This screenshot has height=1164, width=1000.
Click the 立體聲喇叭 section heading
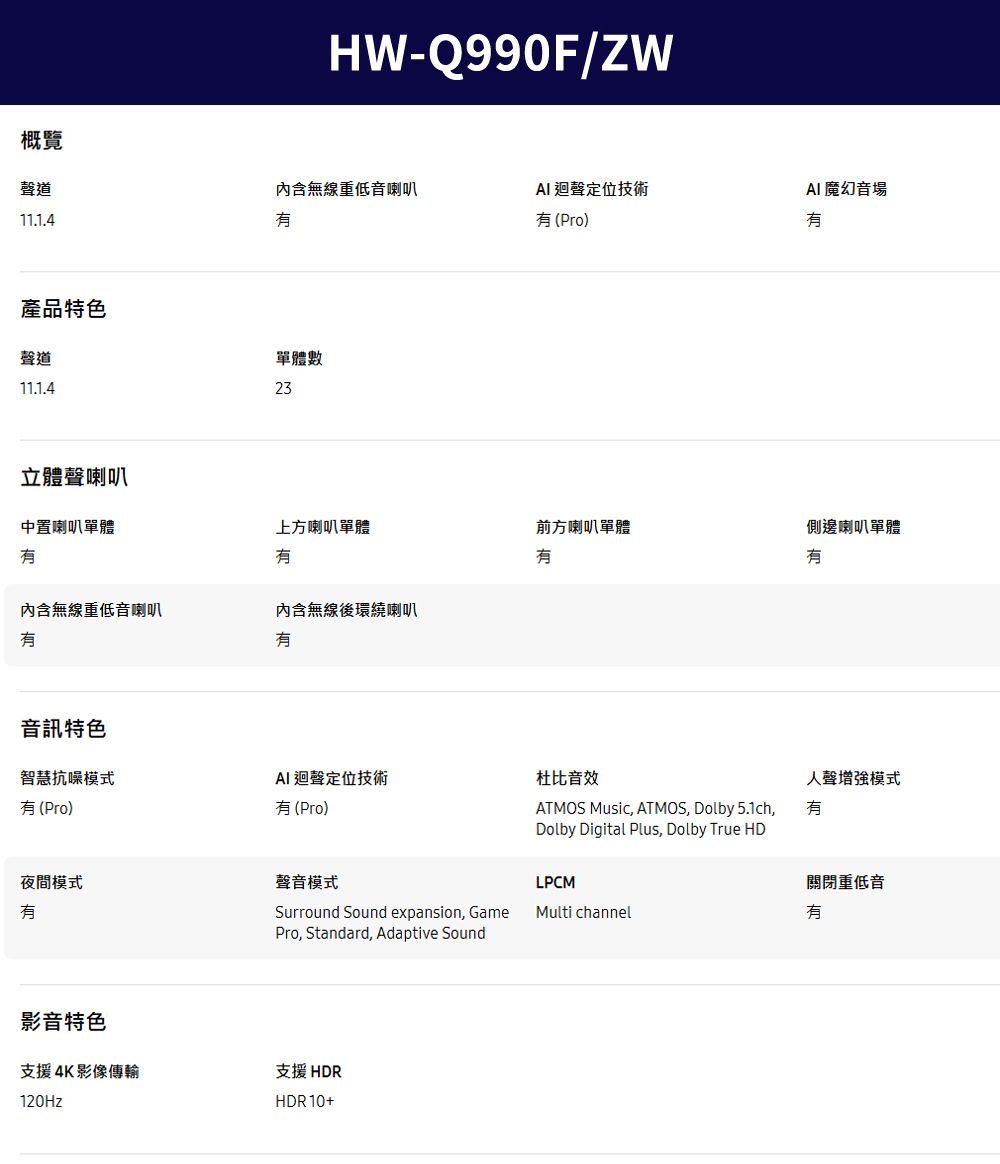click(73, 477)
